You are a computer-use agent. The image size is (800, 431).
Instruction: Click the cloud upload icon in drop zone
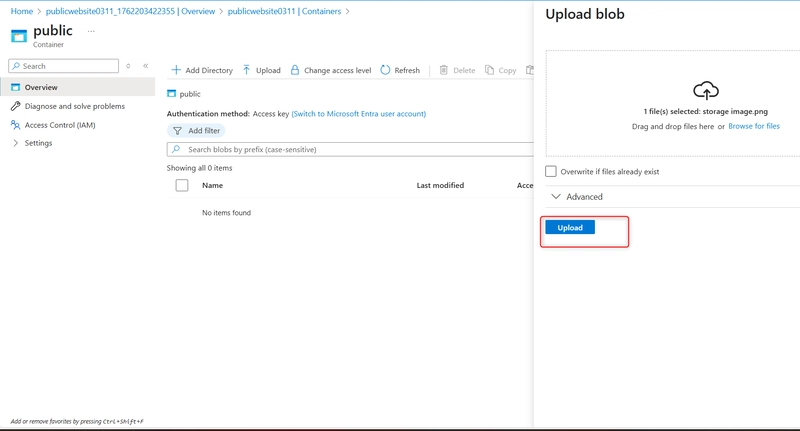tap(706, 90)
